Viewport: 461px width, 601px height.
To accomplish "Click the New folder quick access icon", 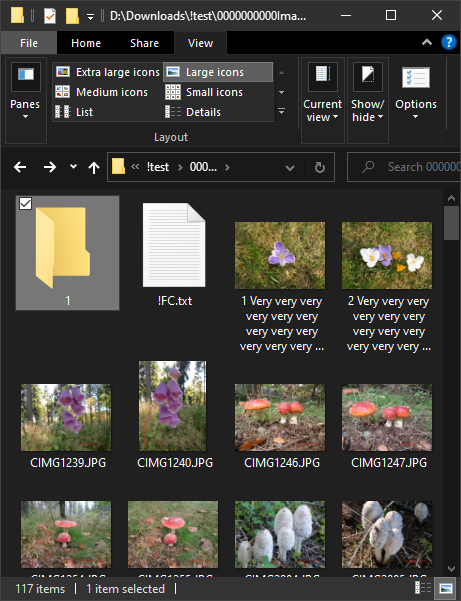I will 72,16.
